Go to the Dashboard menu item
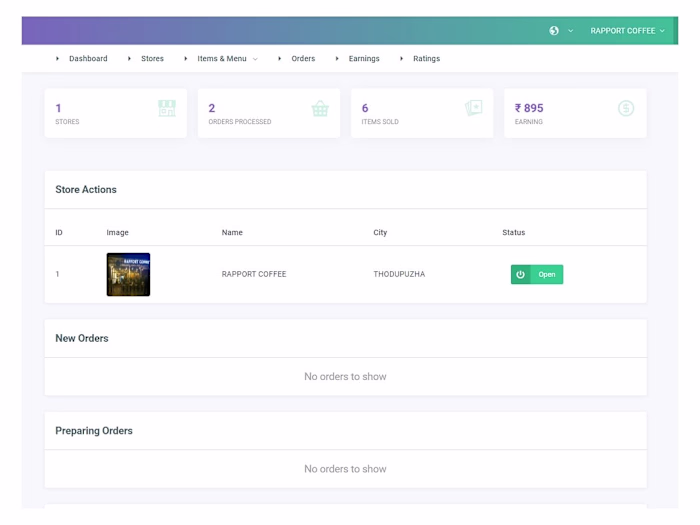 click(88, 58)
